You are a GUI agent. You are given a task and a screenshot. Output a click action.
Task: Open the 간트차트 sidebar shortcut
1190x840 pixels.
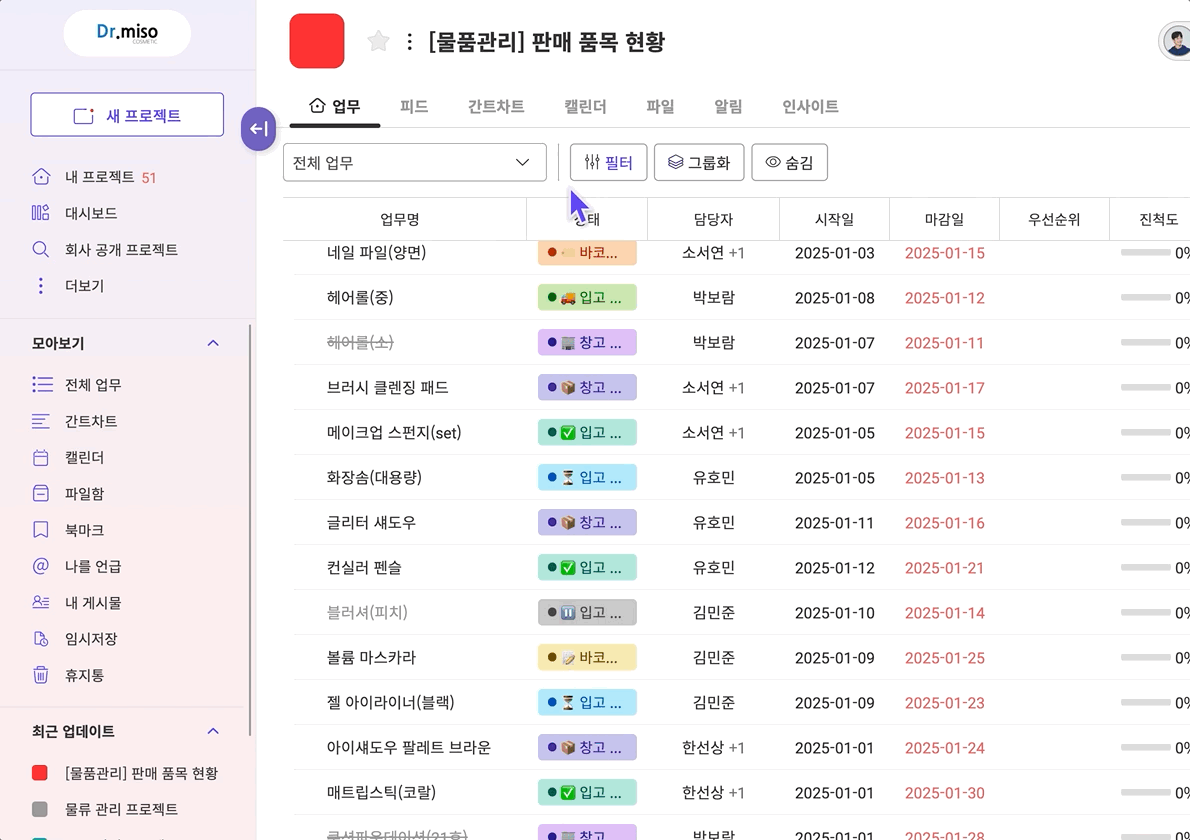[x=91, y=421]
